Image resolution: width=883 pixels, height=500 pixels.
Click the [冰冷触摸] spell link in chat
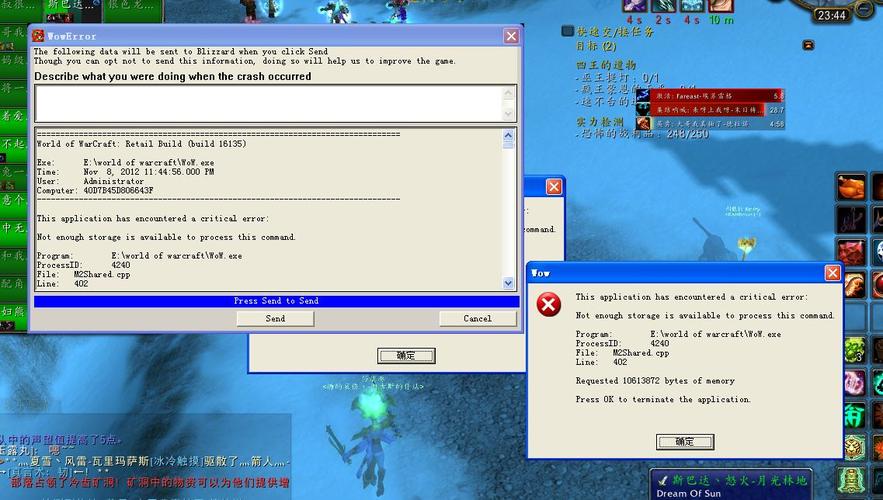click(176, 461)
